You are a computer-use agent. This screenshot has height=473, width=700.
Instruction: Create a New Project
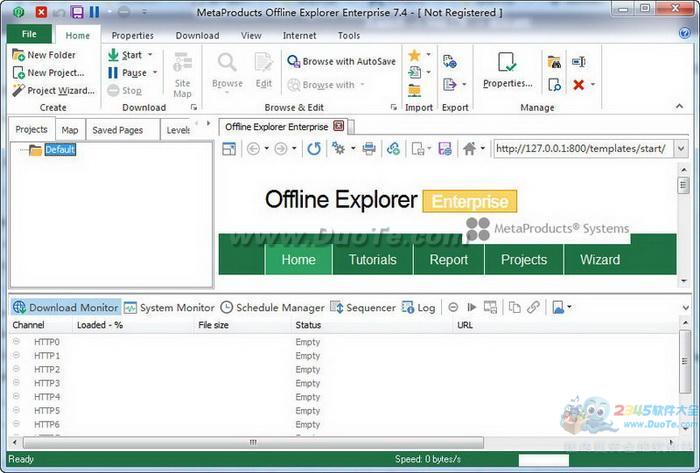(48, 73)
